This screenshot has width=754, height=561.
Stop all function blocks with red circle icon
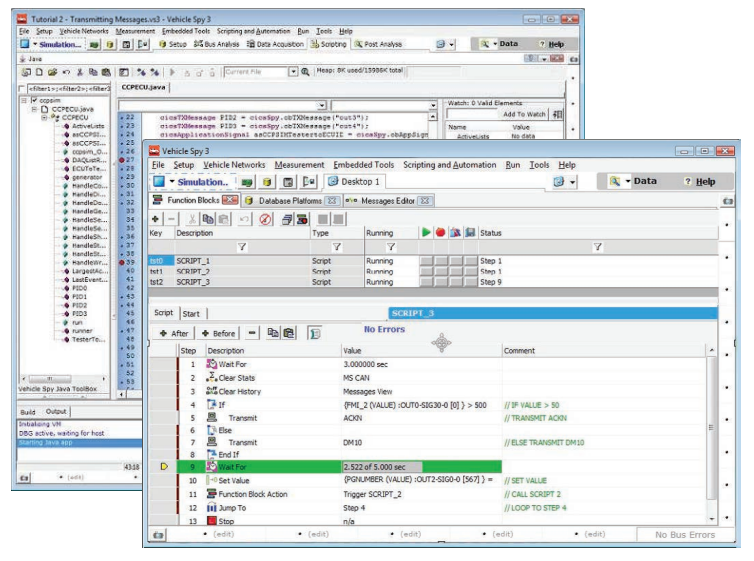(x=440, y=233)
